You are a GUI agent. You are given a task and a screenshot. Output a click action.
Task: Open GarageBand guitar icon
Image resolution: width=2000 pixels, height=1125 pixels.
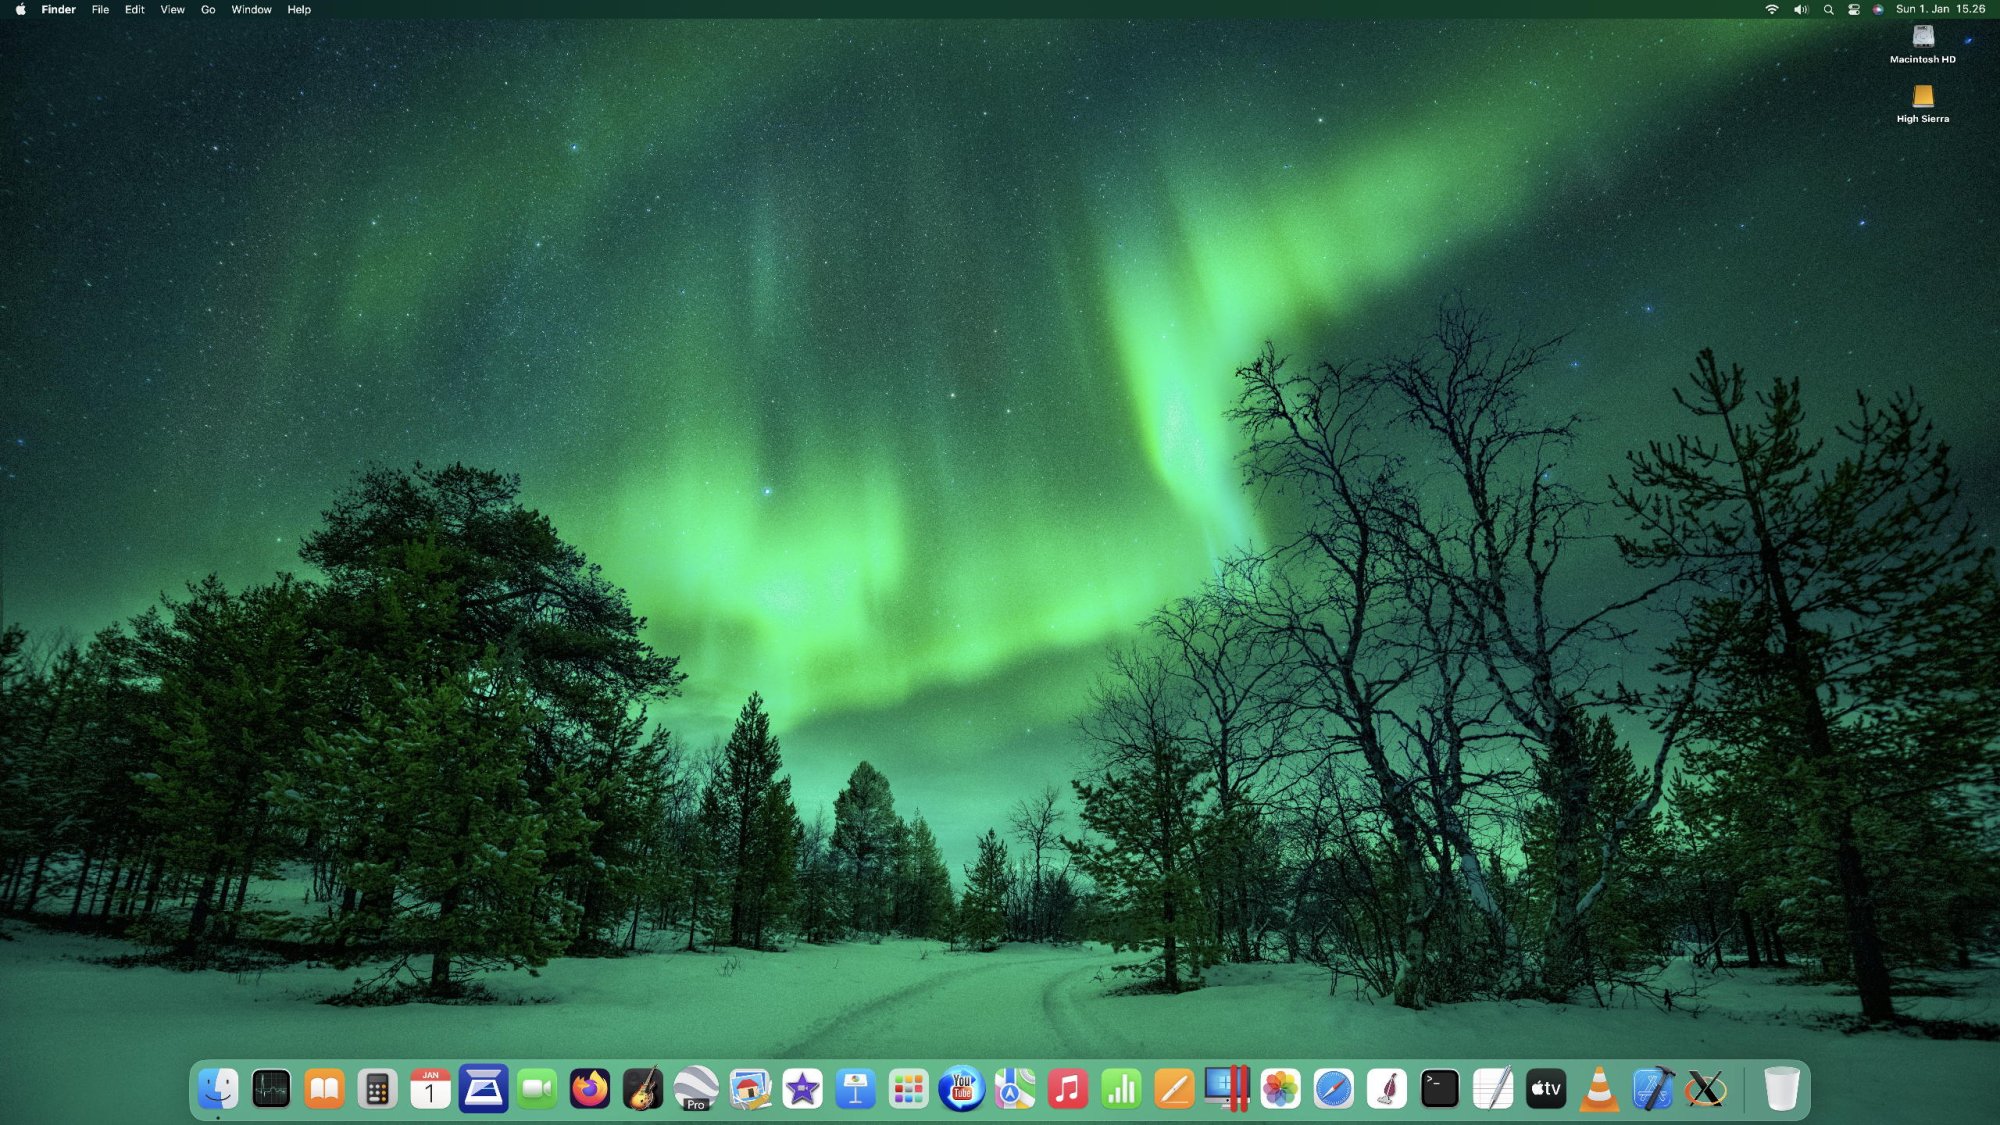point(643,1088)
